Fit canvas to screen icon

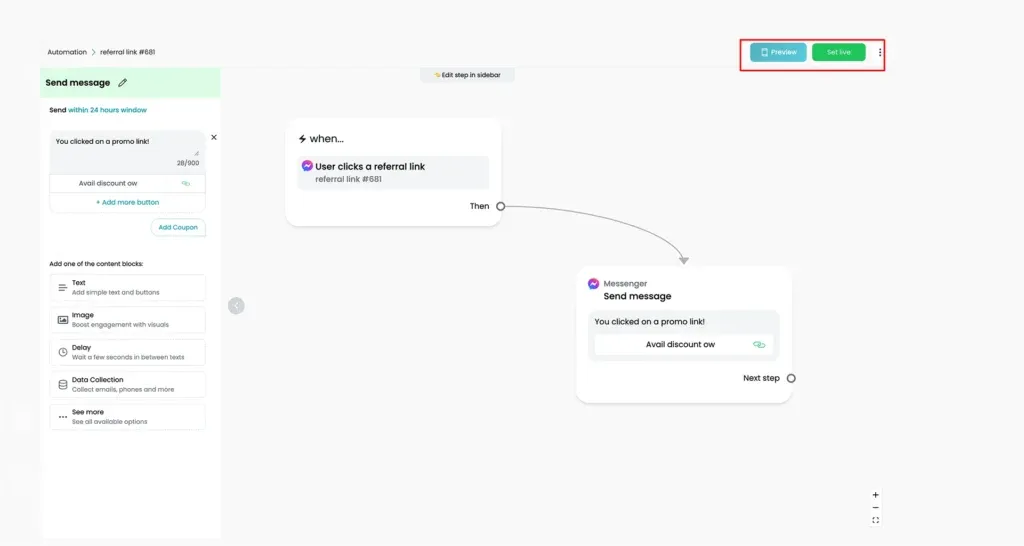[x=875, y=521]
